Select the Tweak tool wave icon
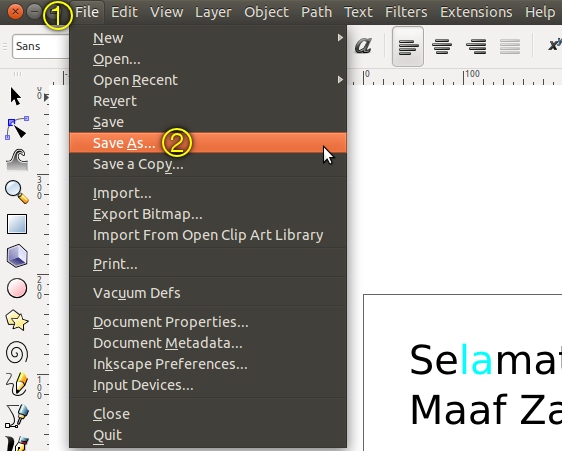The height and width of the screenshot is (451, 562). (x=17, y=160)
